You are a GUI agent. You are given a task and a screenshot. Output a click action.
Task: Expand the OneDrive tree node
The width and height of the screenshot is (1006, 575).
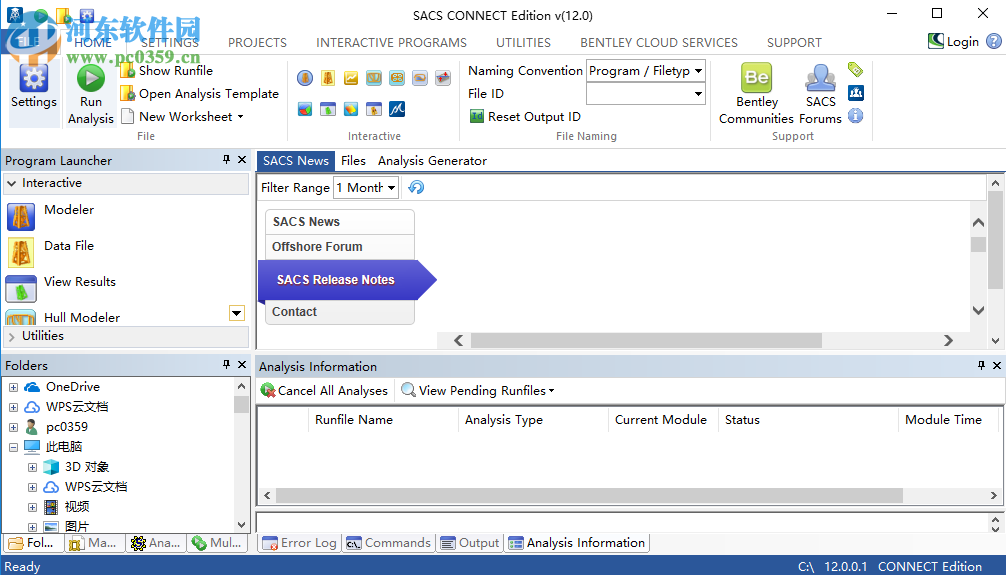[13, 388]
